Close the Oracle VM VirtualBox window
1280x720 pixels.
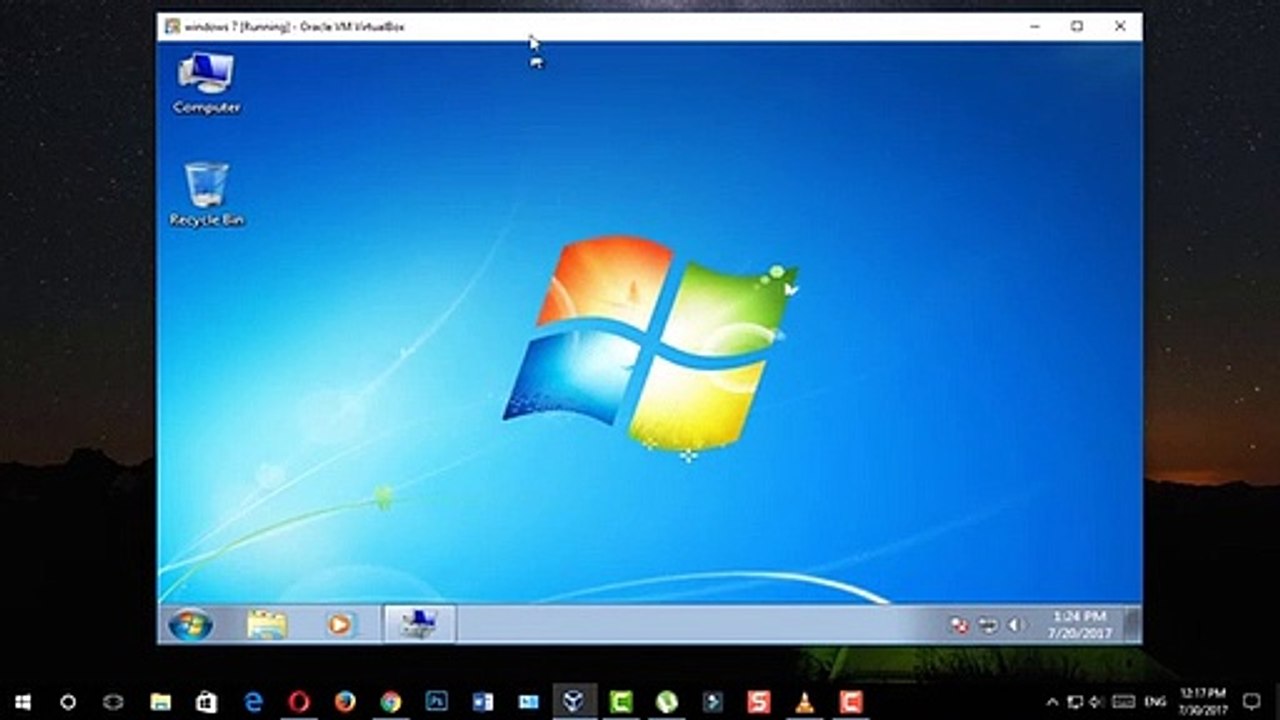click(x=1120, y=26)
